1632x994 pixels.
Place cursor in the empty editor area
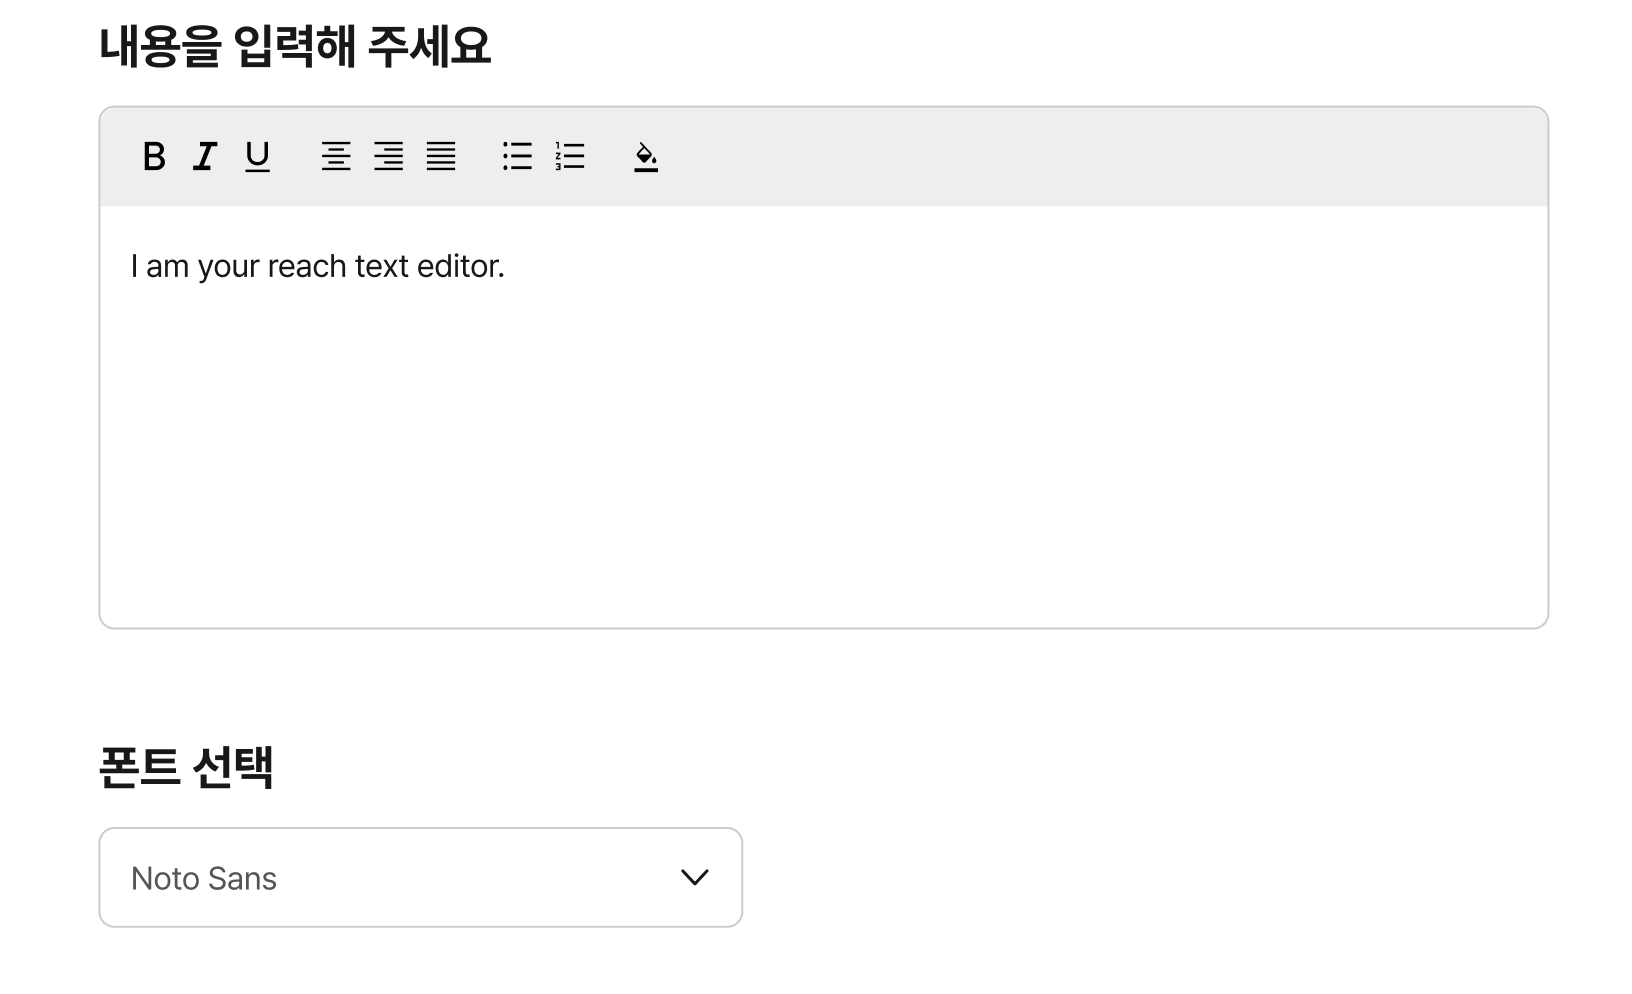pos(823,450)
